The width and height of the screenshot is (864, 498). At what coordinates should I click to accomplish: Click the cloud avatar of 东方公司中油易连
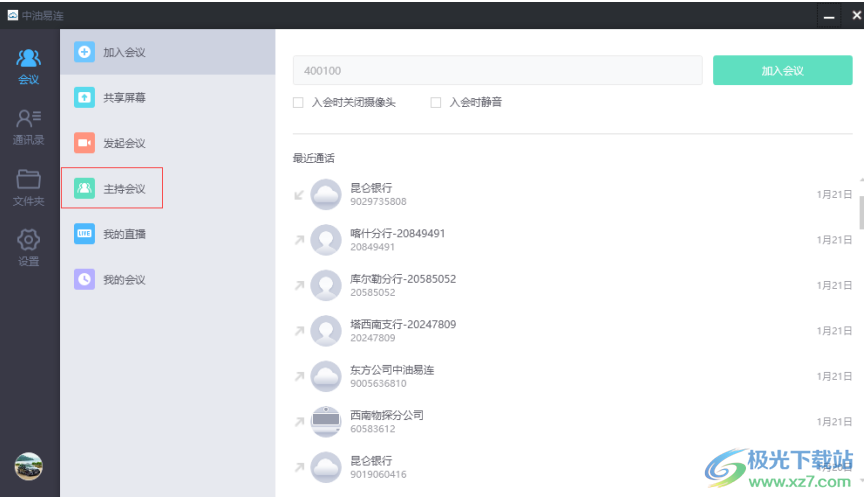pos(326,376)
